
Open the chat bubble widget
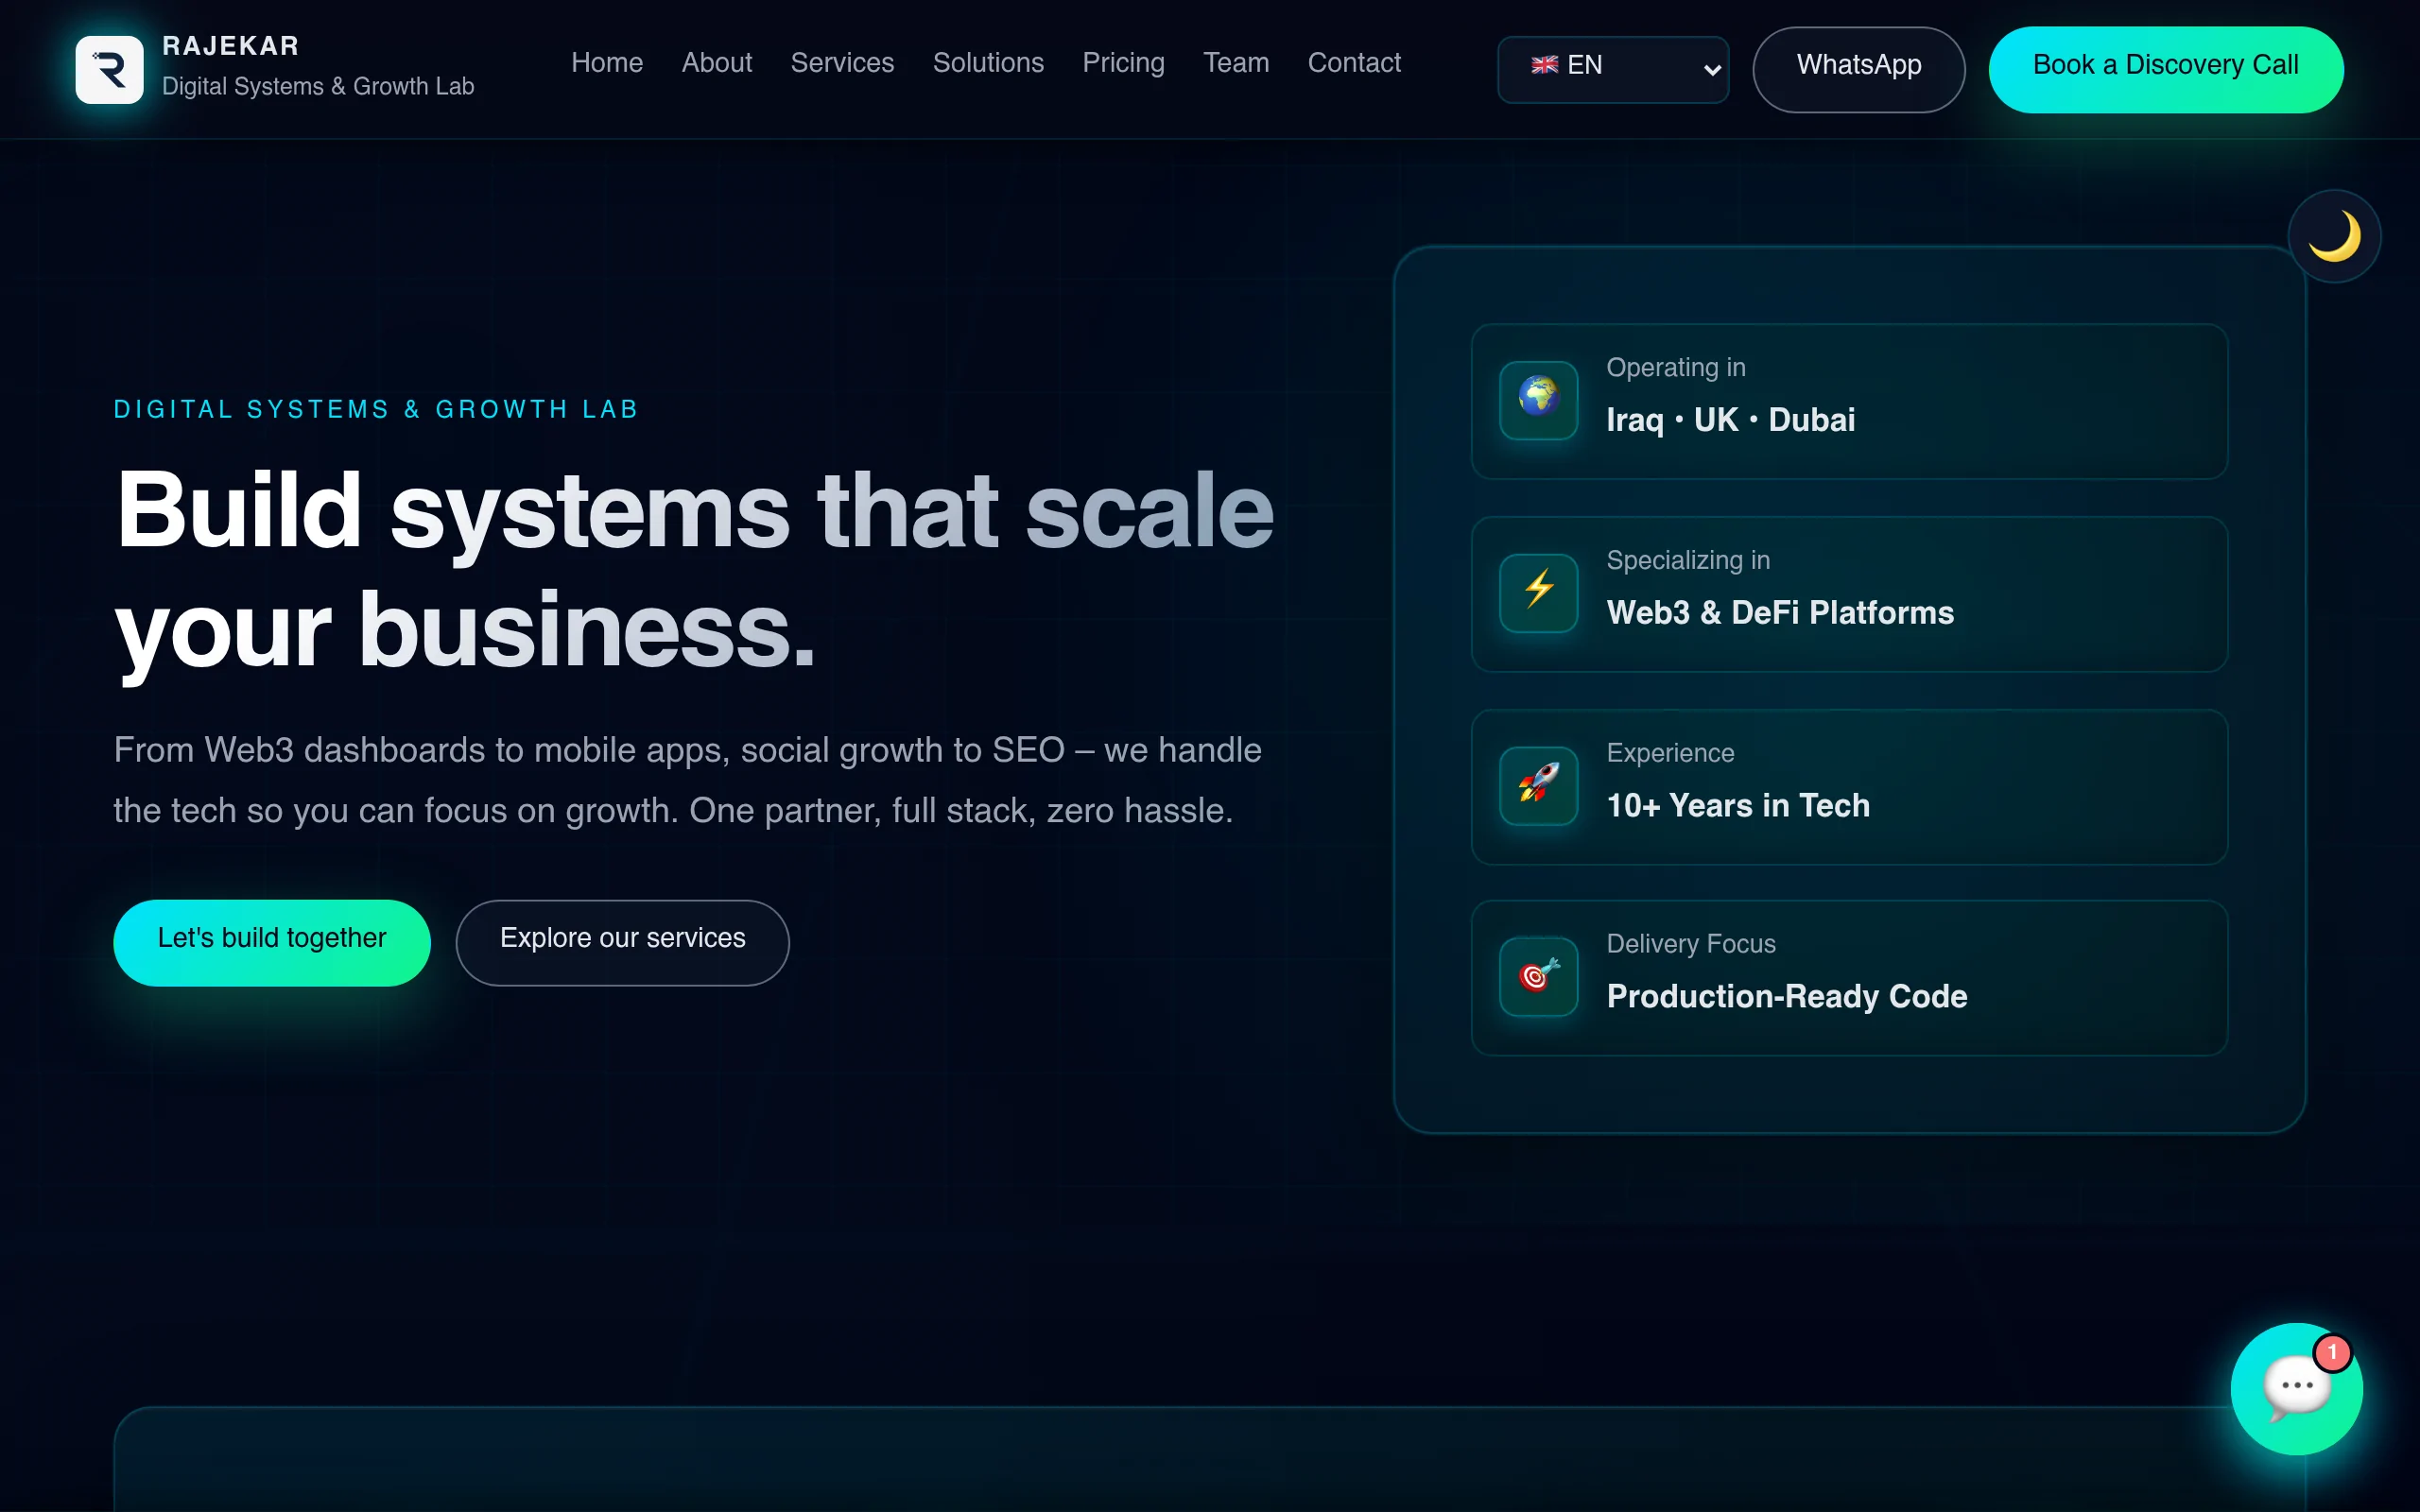(2296, 1388)
